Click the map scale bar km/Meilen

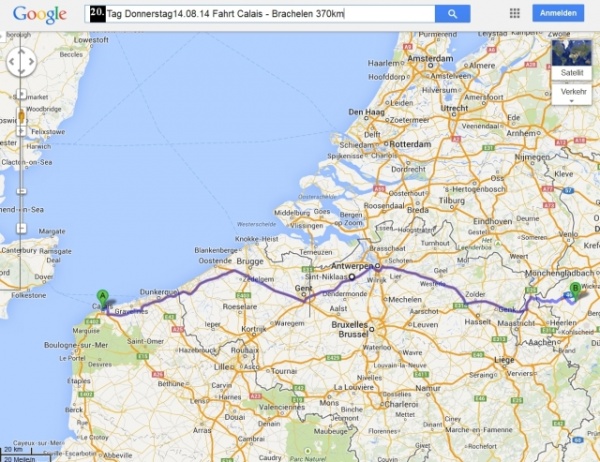coord(25,454)
